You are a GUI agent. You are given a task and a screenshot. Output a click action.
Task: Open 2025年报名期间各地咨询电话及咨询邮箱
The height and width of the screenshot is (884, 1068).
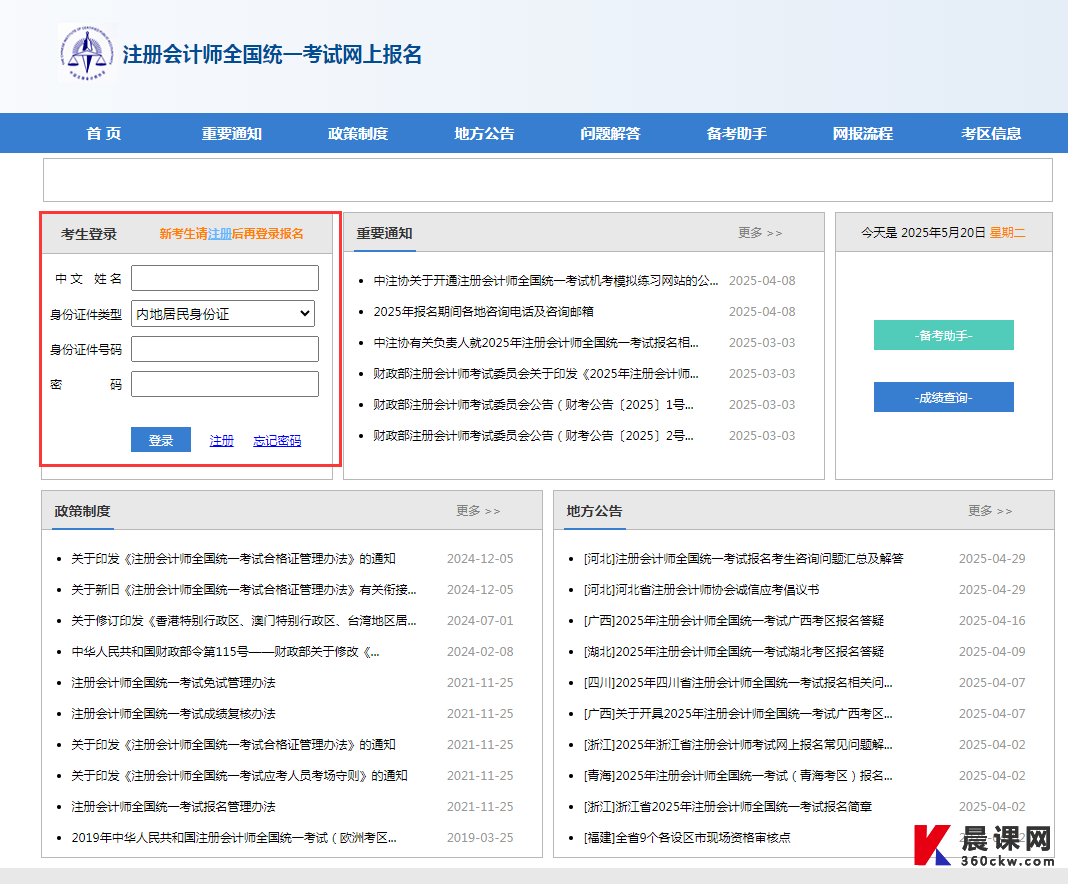484,311
